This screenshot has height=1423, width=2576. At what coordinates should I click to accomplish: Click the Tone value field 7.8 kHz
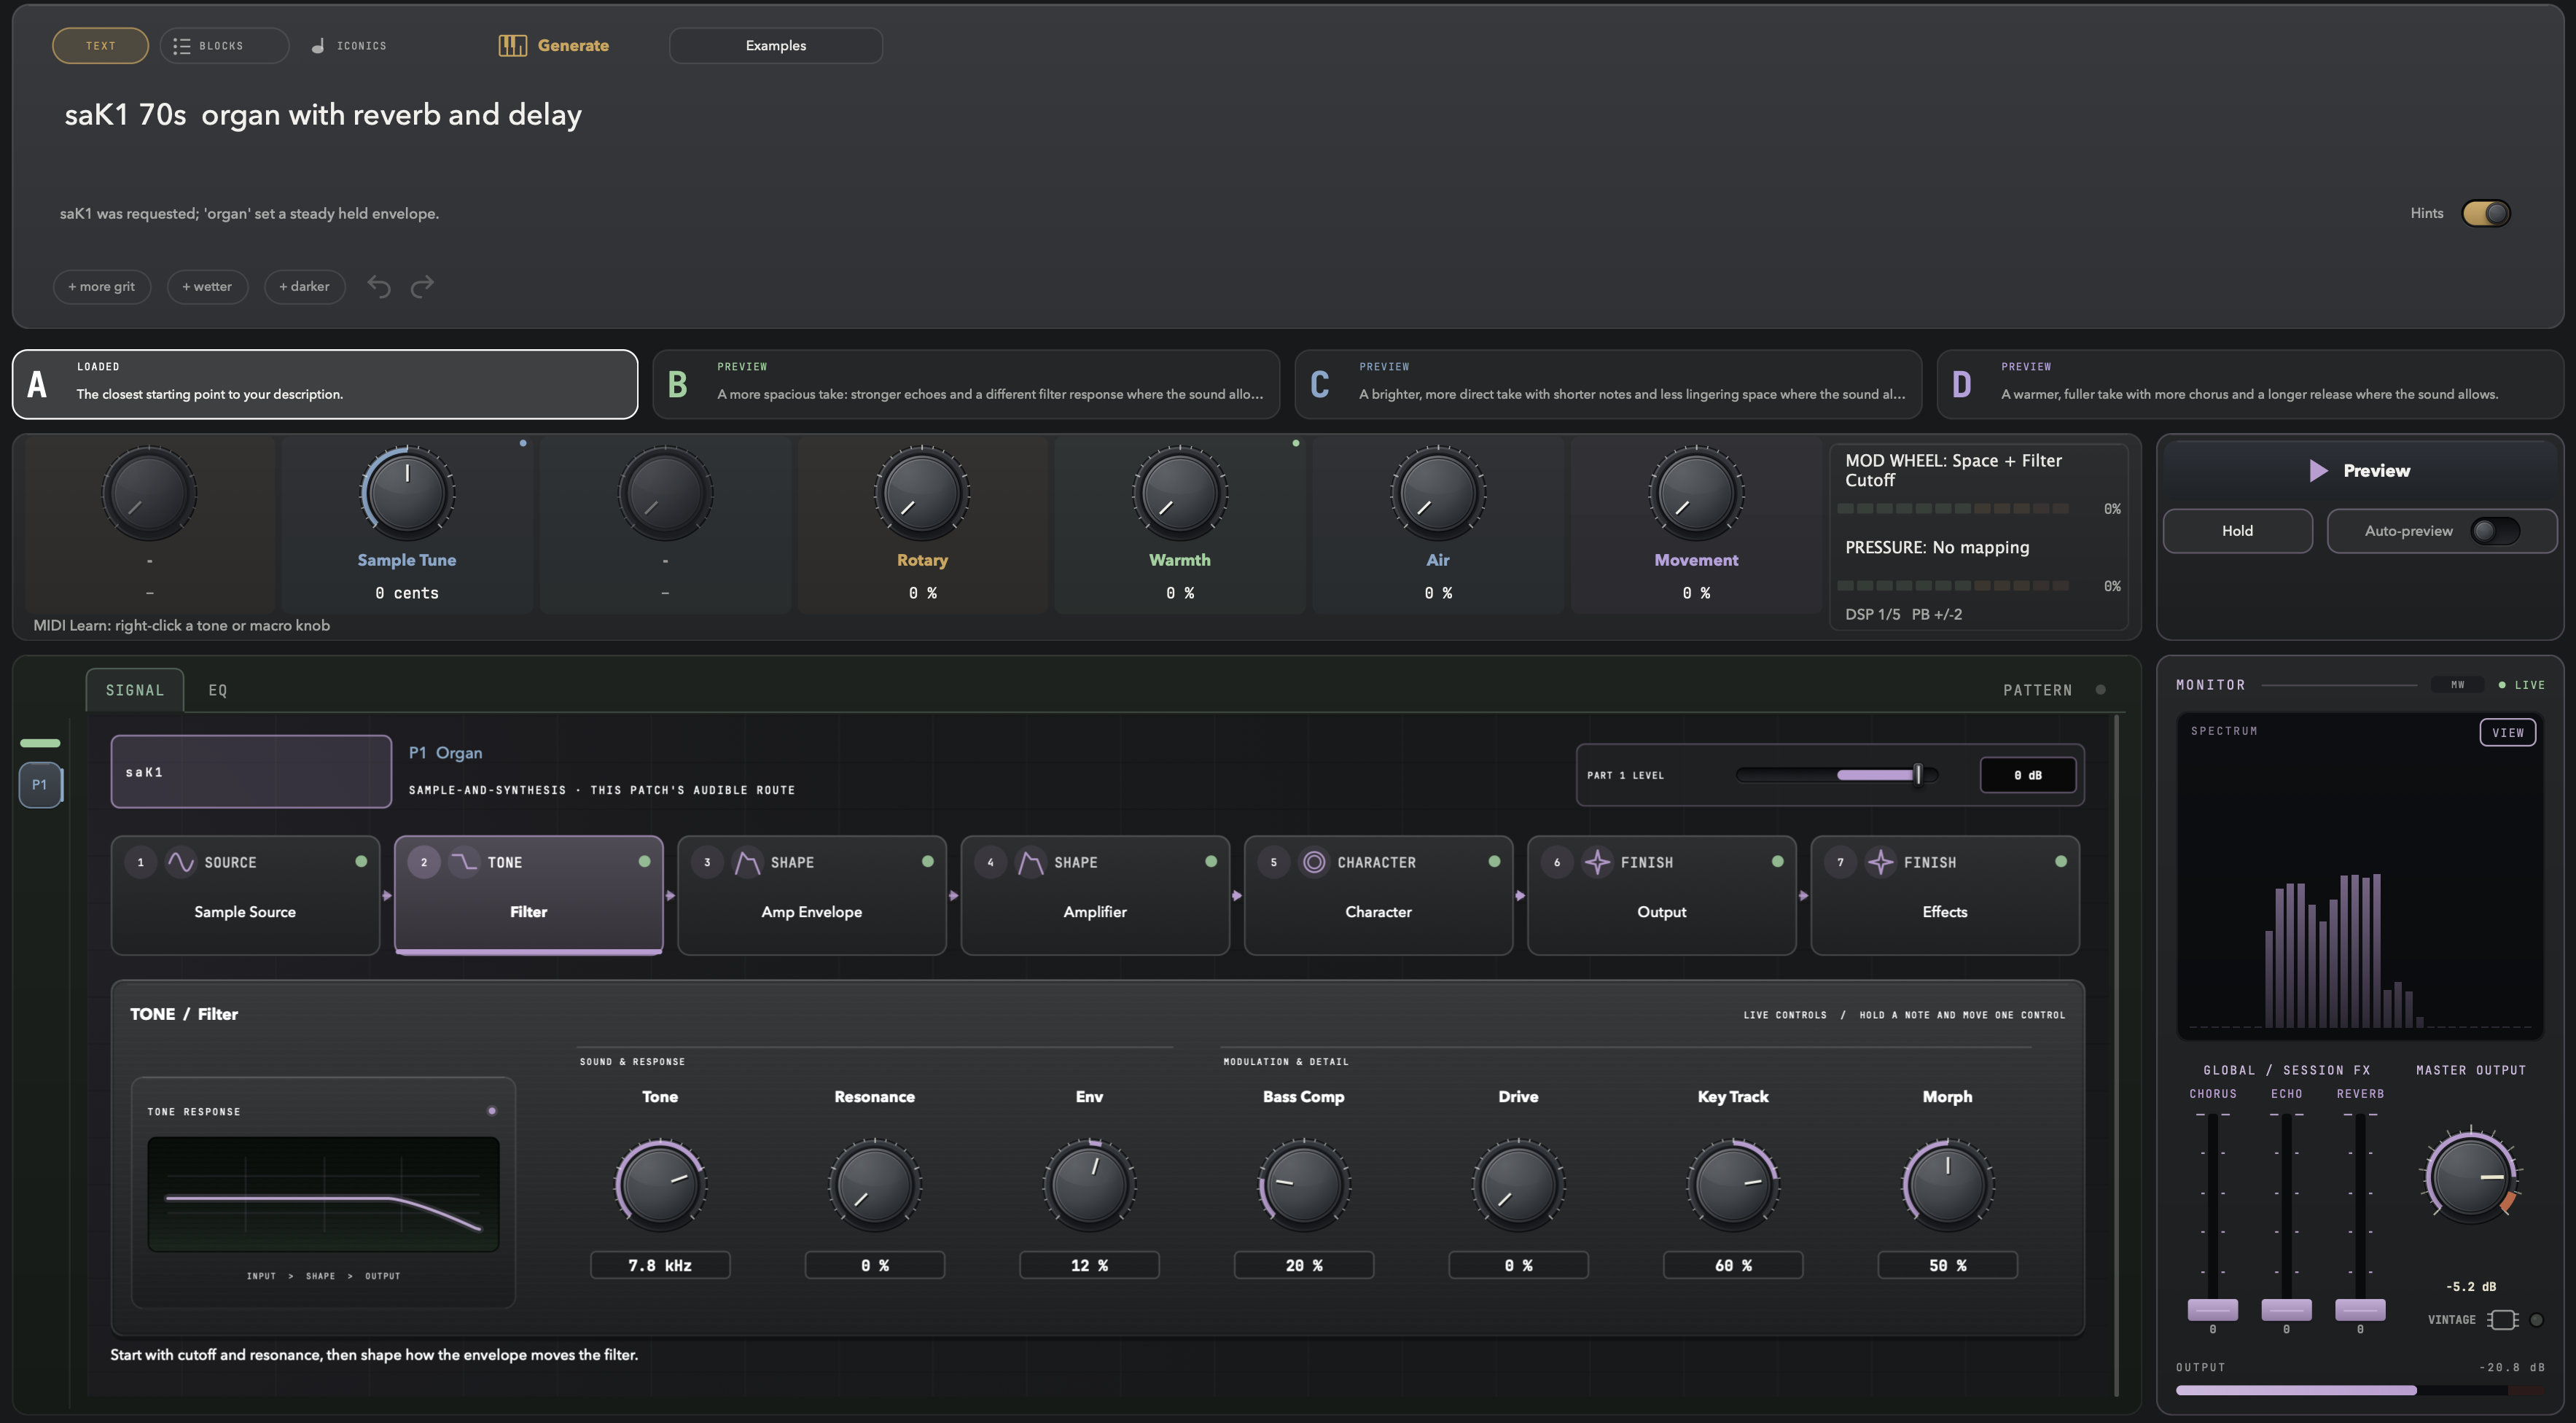click(x=660, y=1265)
